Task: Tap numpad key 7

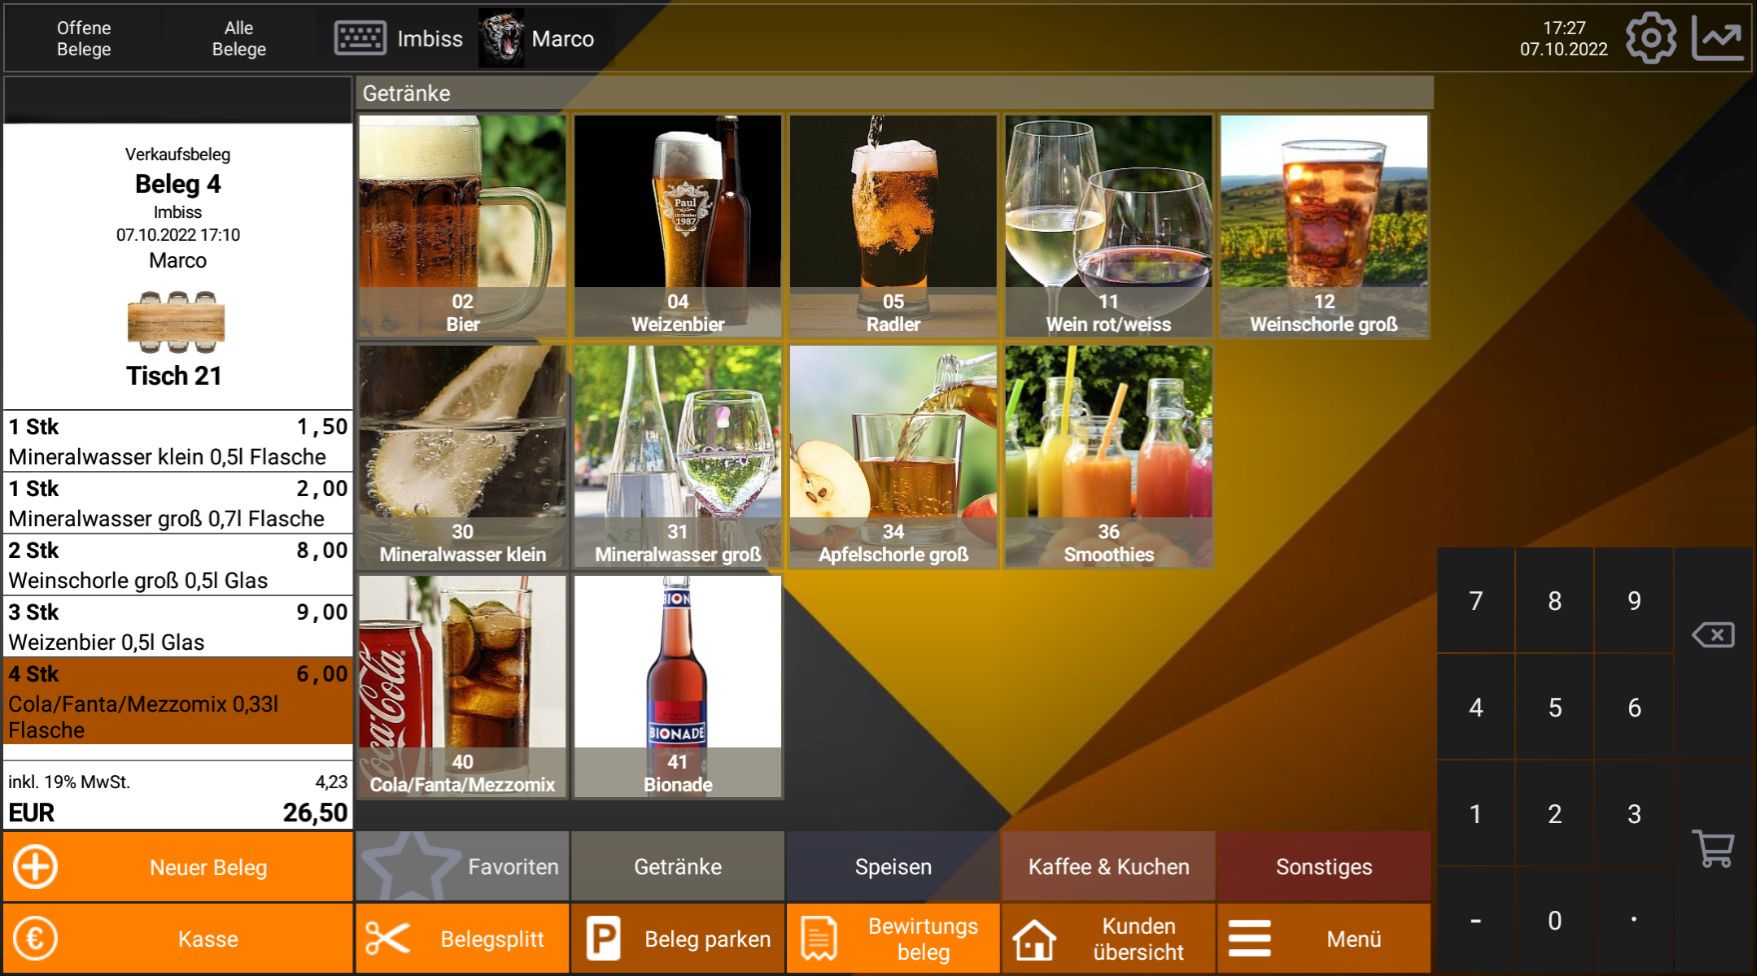Action: (x=1475, y=601)
